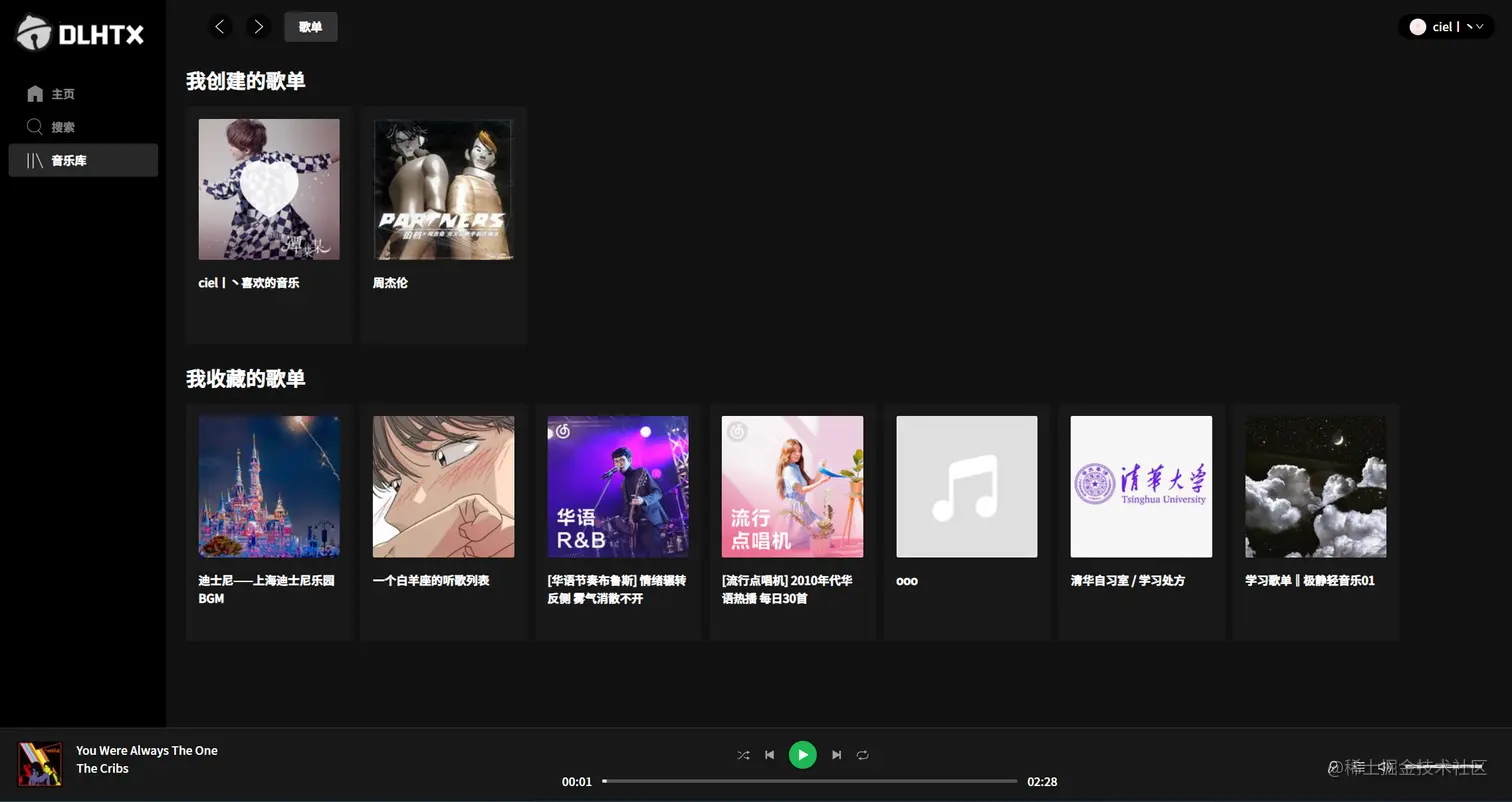Open the 清华自习室 playlist

(x=1140, y=487)
